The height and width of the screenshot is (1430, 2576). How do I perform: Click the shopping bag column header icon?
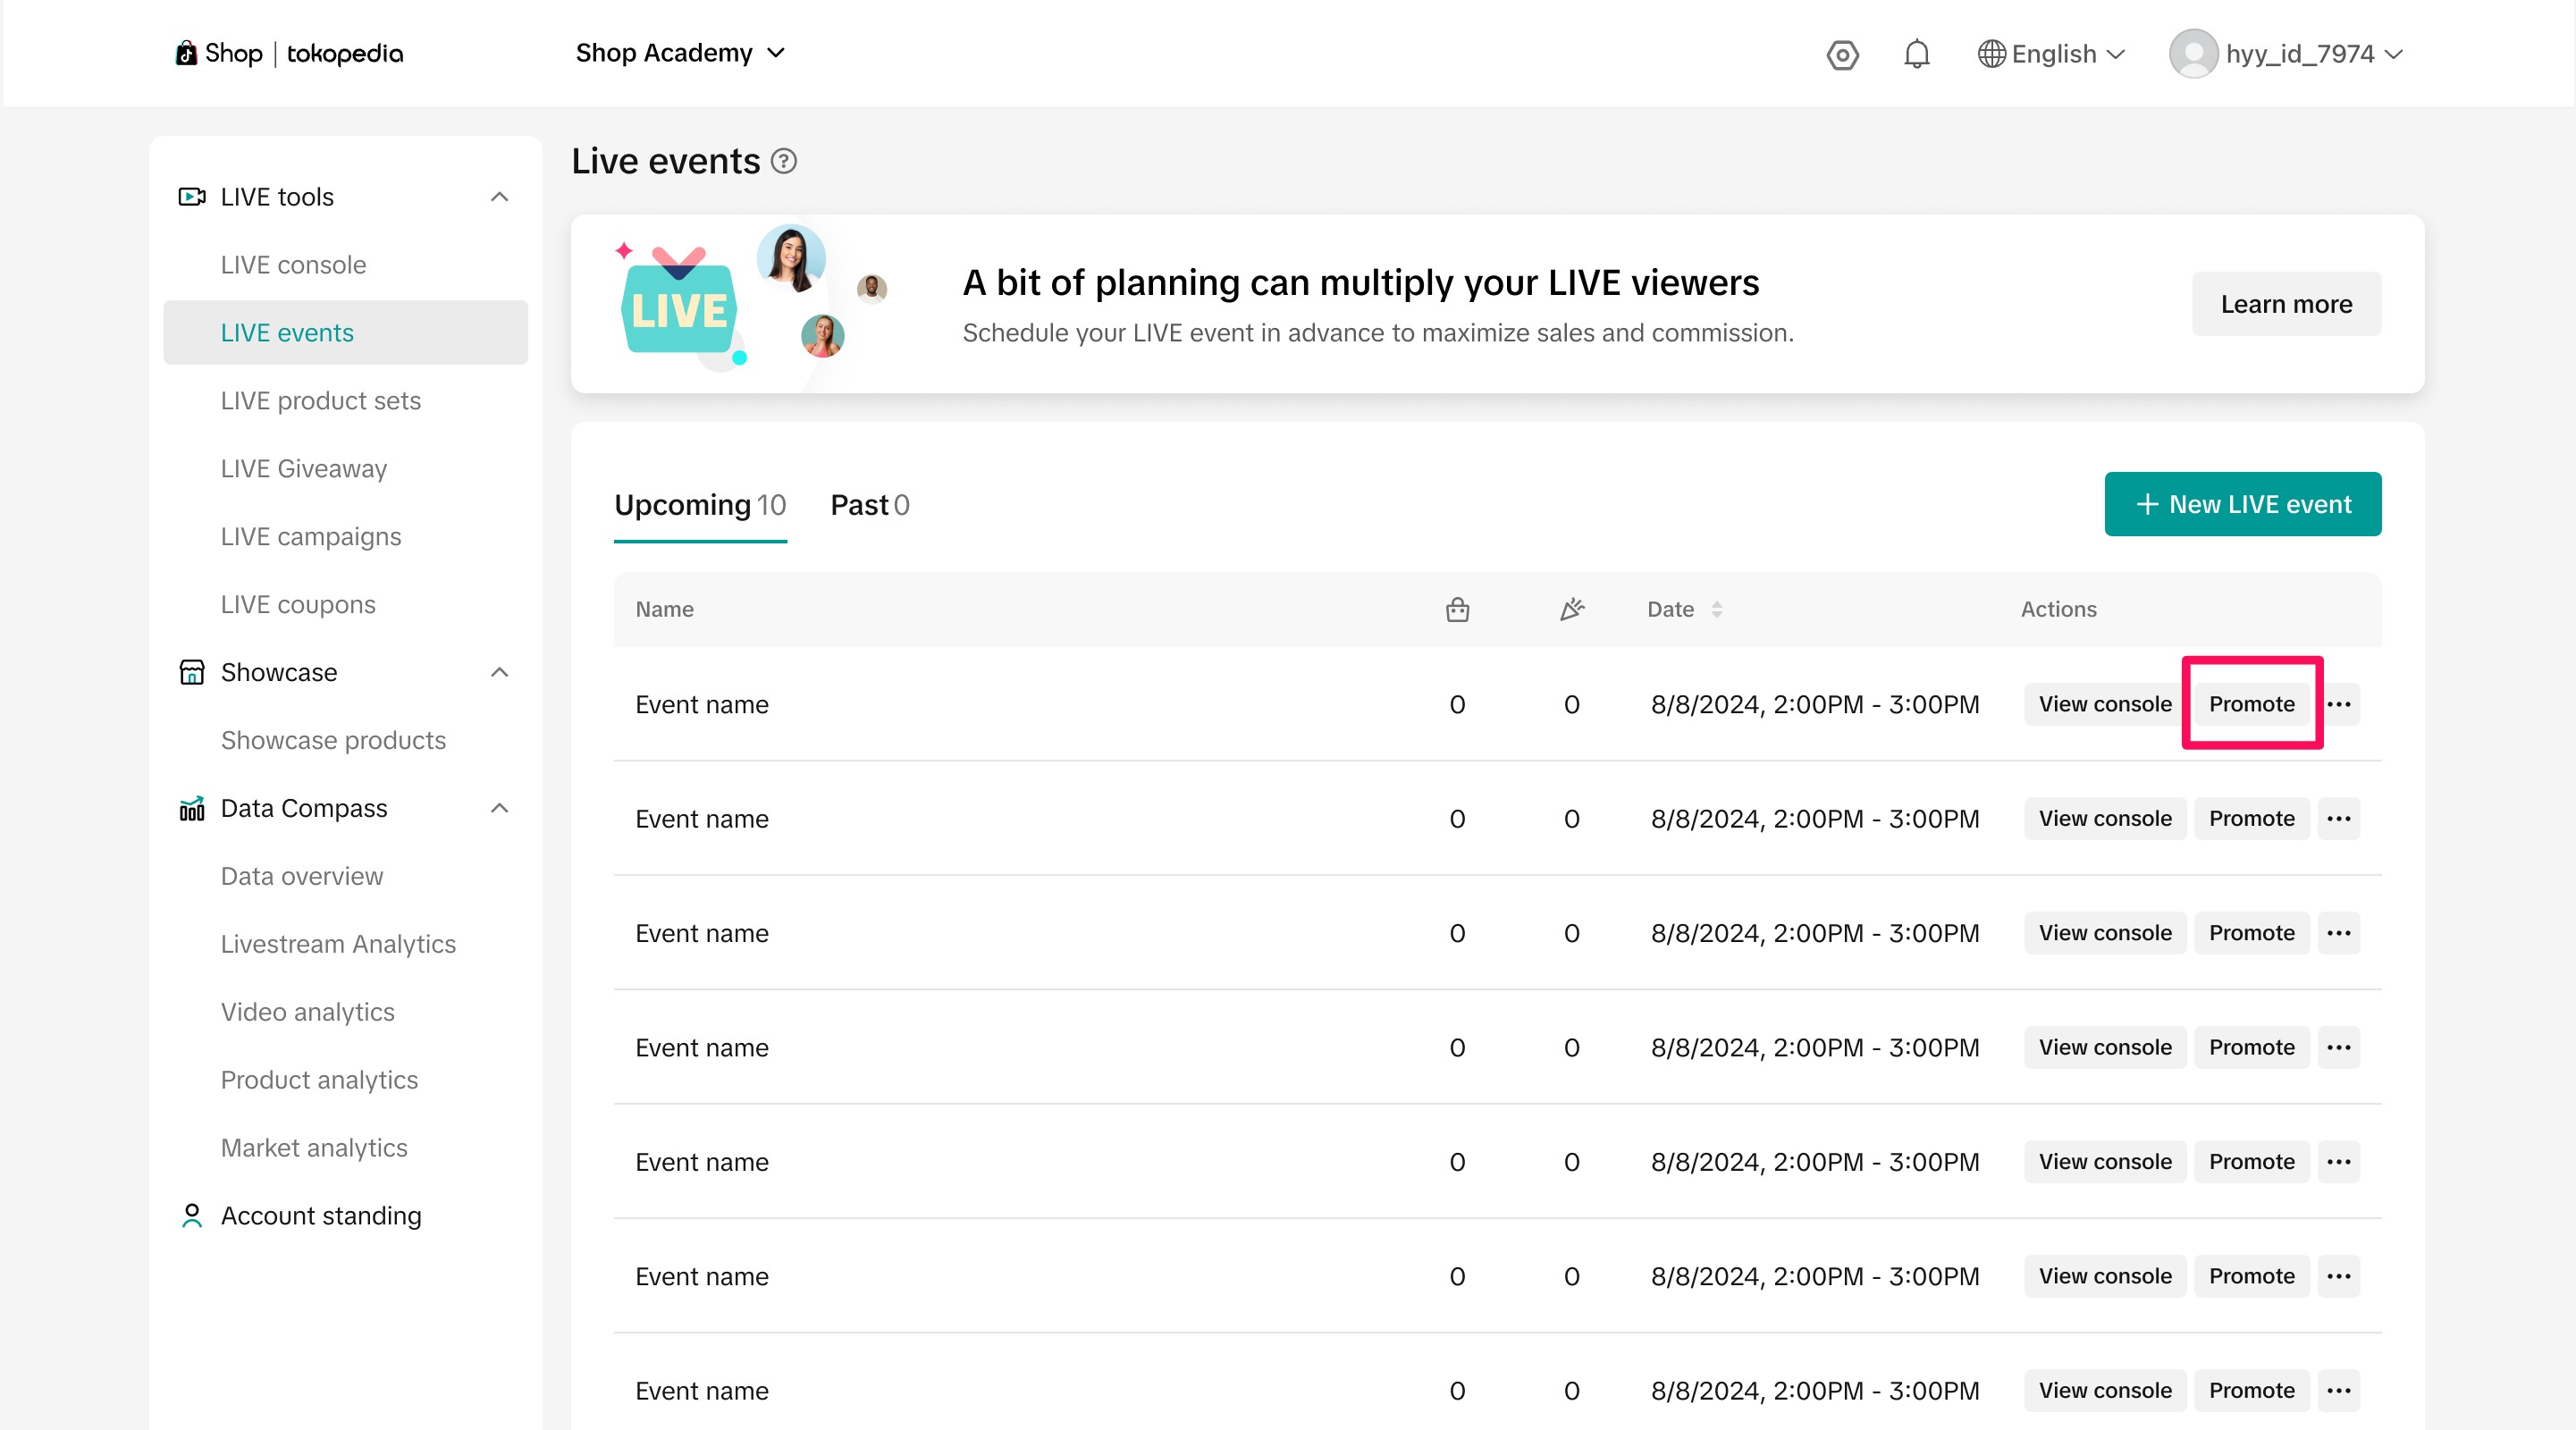click(1457, 609)
